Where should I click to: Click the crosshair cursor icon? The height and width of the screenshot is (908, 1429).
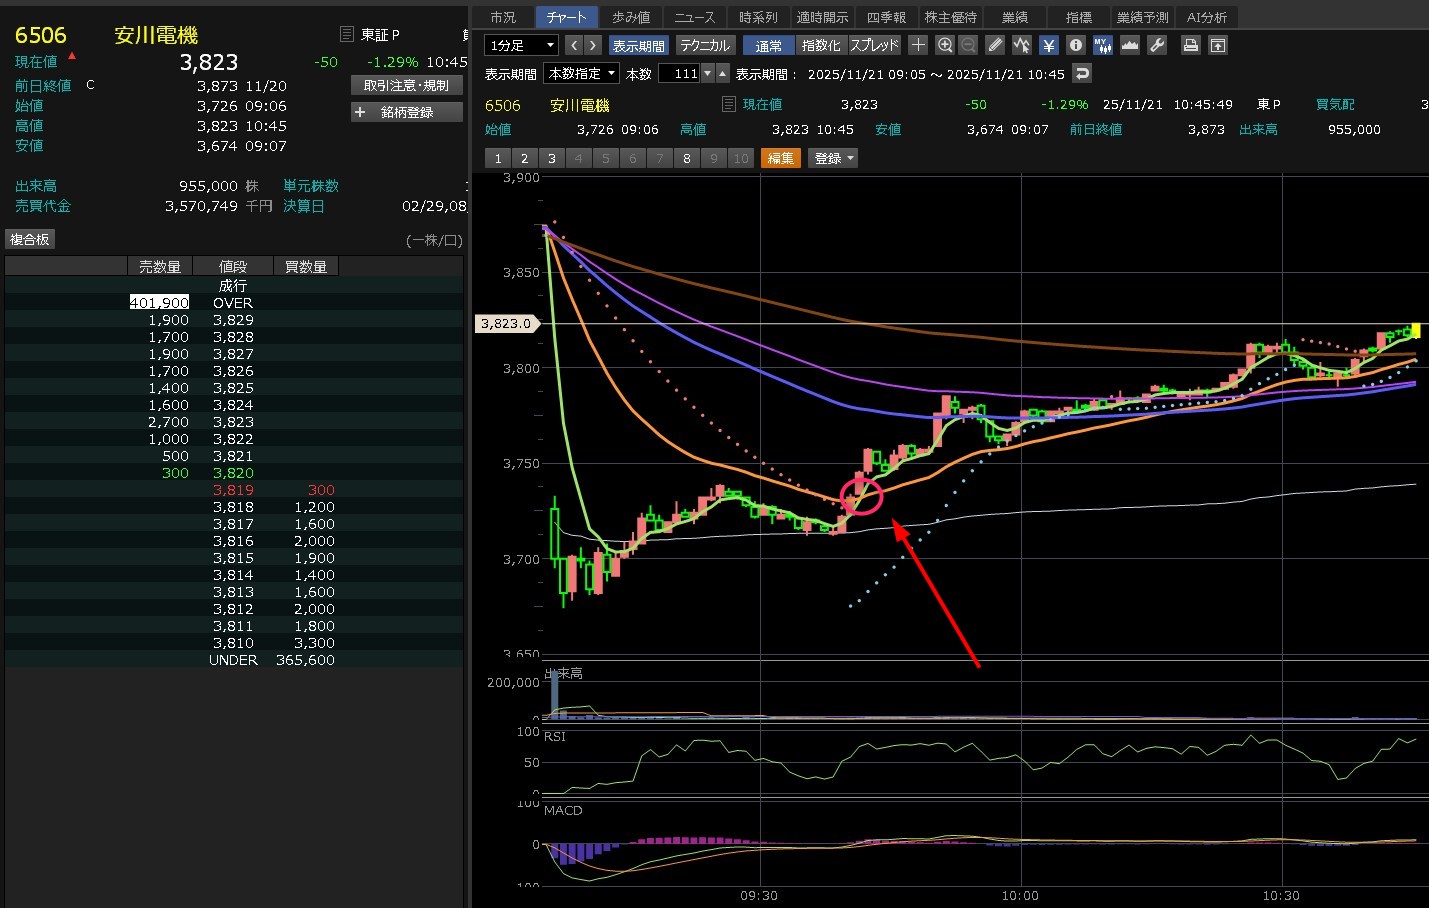[x=918, y=45]
